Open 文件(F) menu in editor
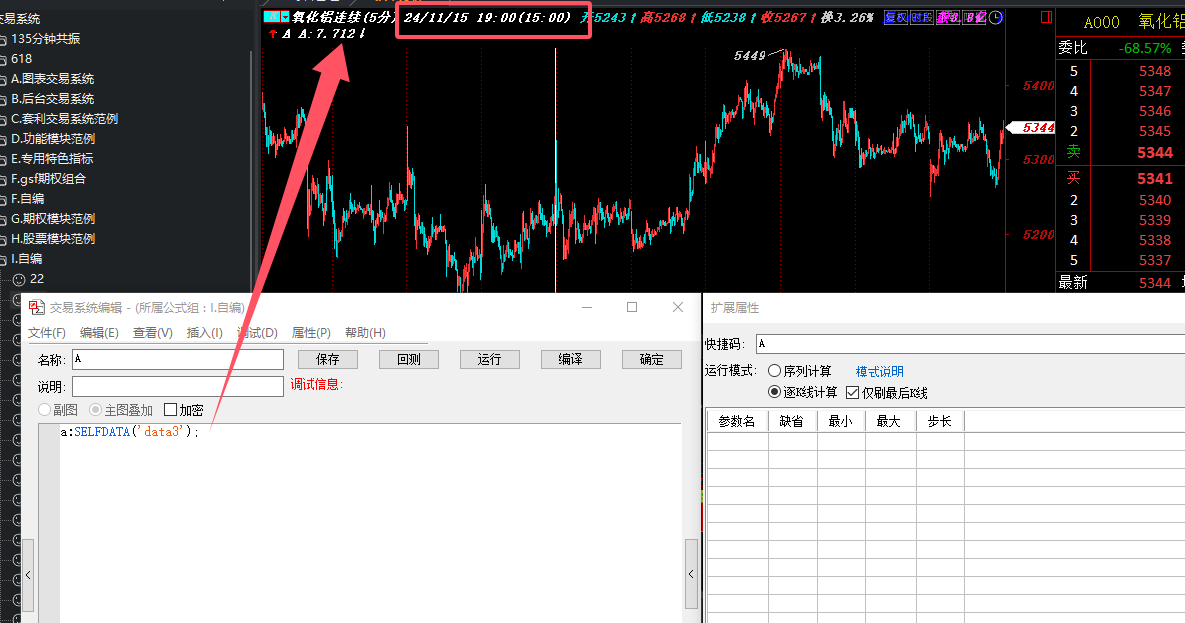This screenshot has height=623, width=1185. 47,333
